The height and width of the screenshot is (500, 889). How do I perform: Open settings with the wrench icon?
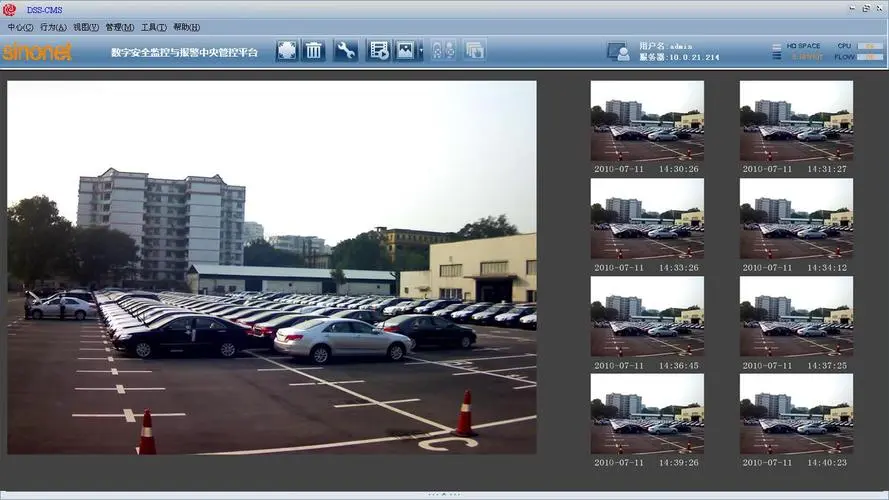pos(345,50)
